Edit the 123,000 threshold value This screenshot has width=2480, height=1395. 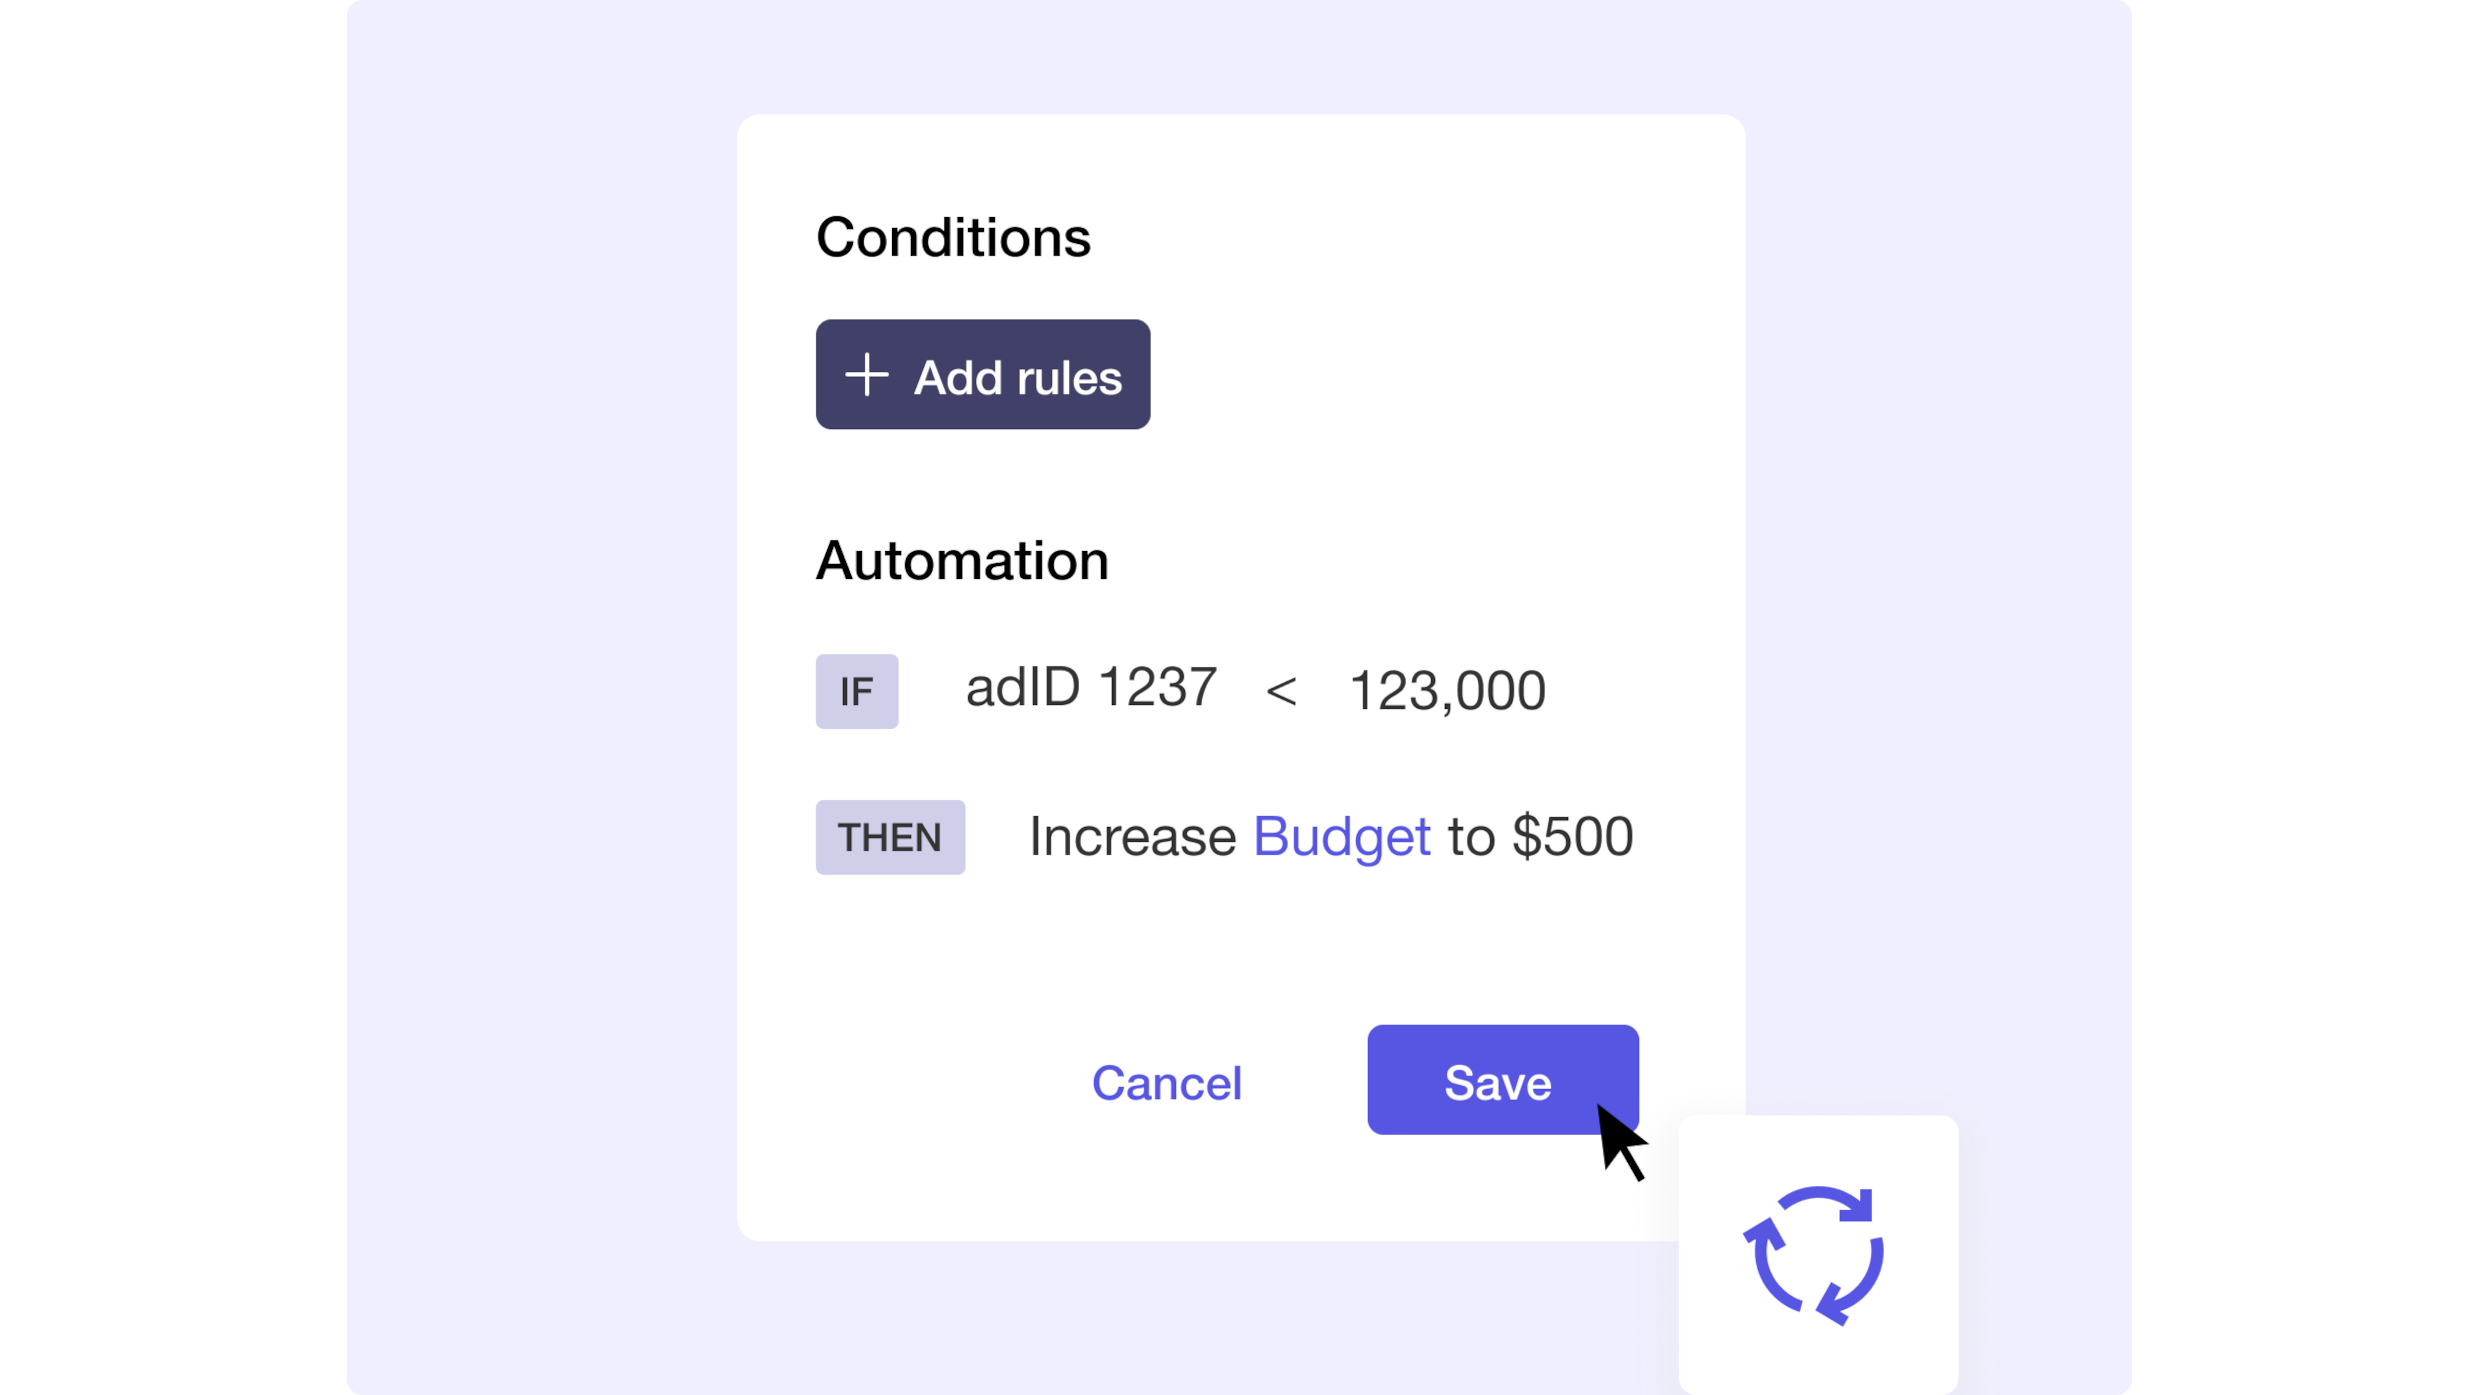pyautogui.click(x=1447, y=690)
